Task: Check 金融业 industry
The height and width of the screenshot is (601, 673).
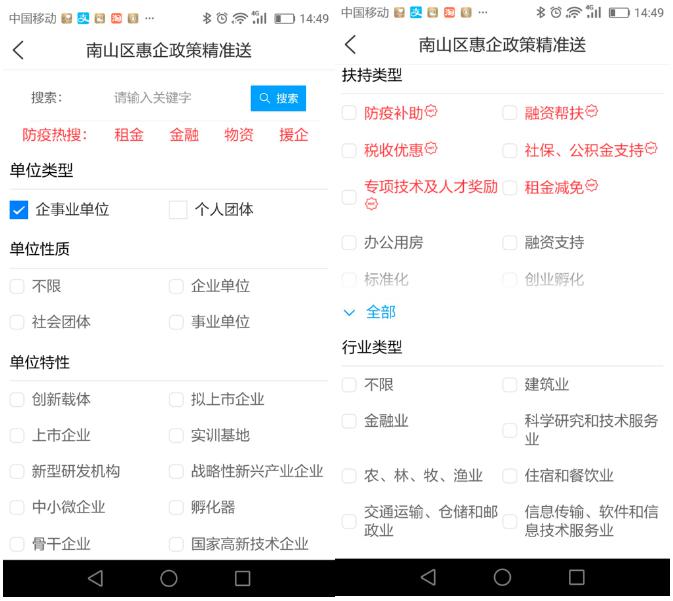Action: pyautogui.click(x=349, y=421)
